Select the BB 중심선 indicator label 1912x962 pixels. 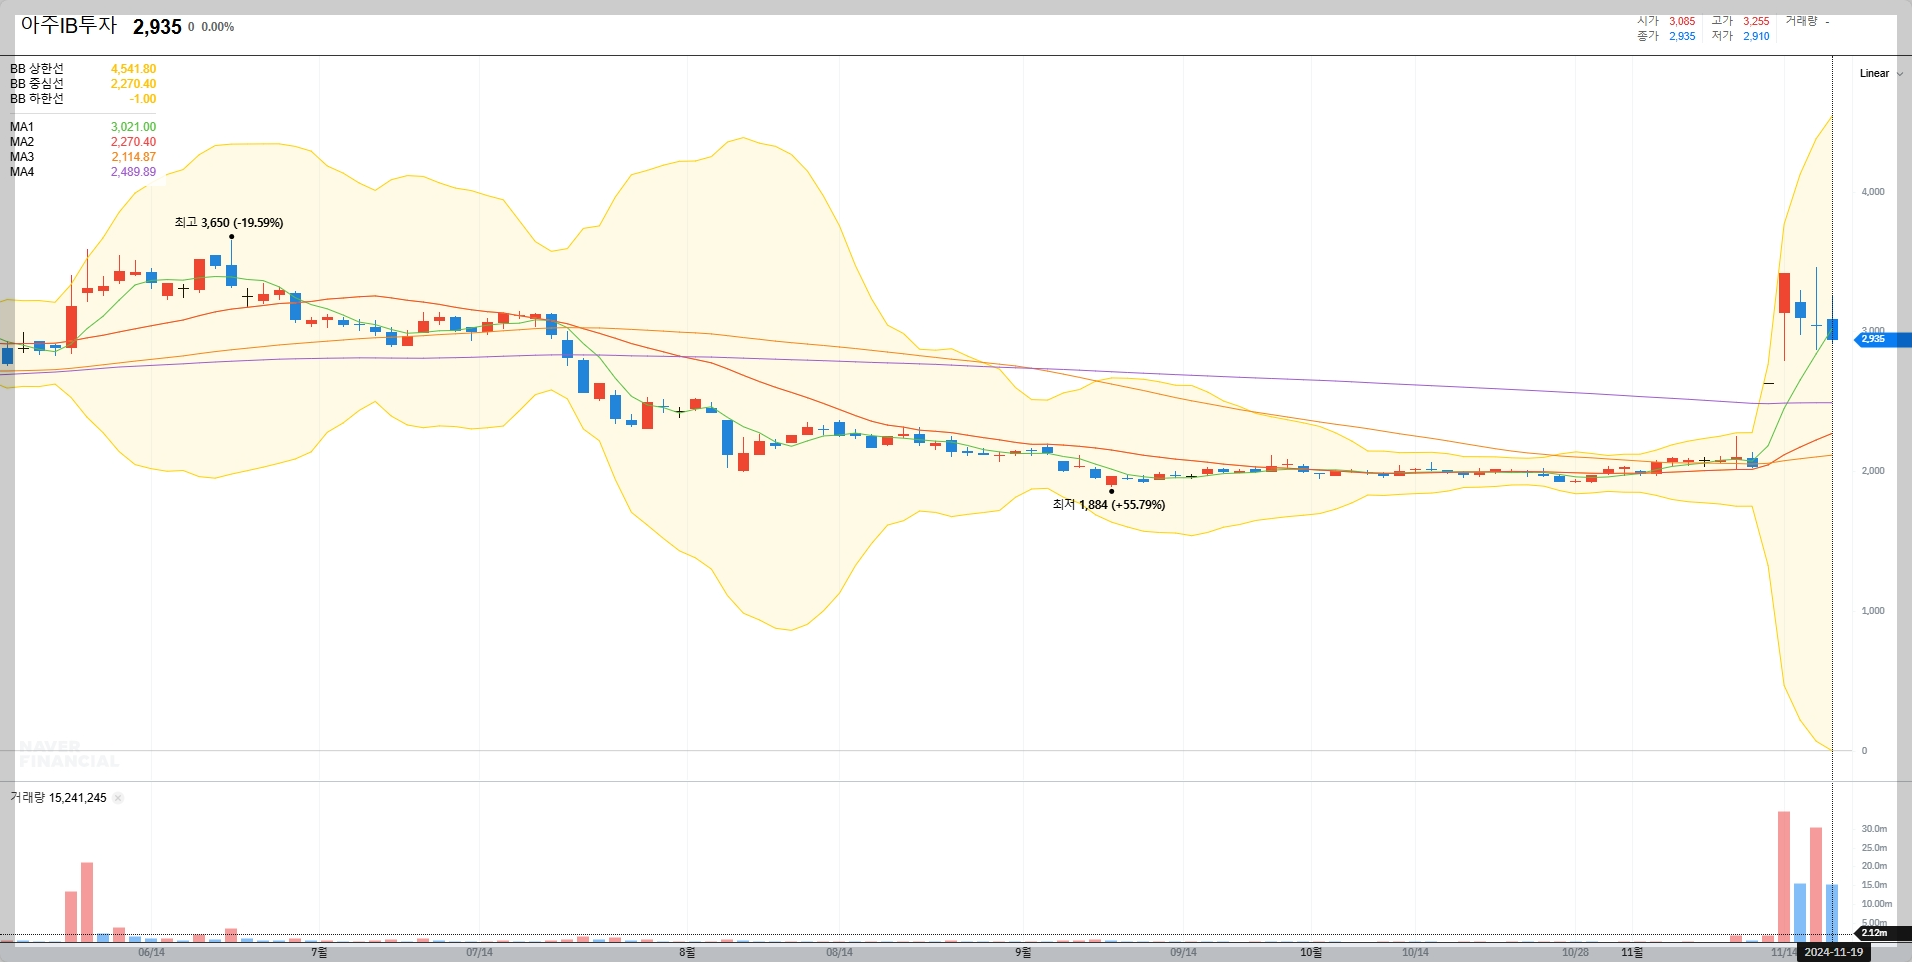[37, 84]
